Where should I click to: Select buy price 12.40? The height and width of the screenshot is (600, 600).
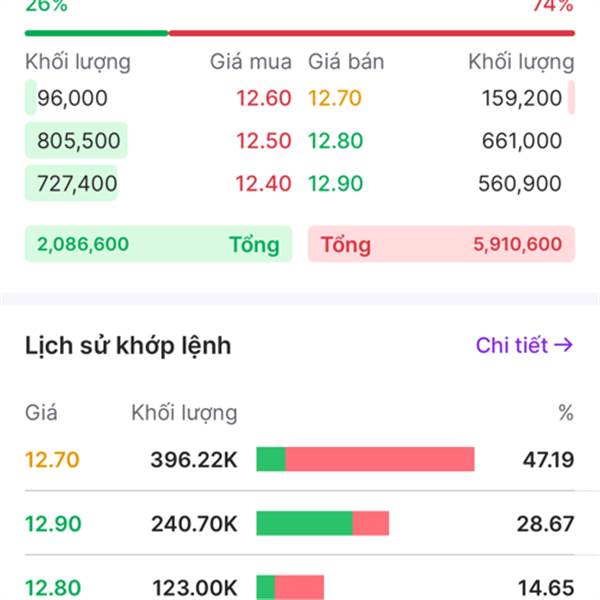click(x=264, y=184)
